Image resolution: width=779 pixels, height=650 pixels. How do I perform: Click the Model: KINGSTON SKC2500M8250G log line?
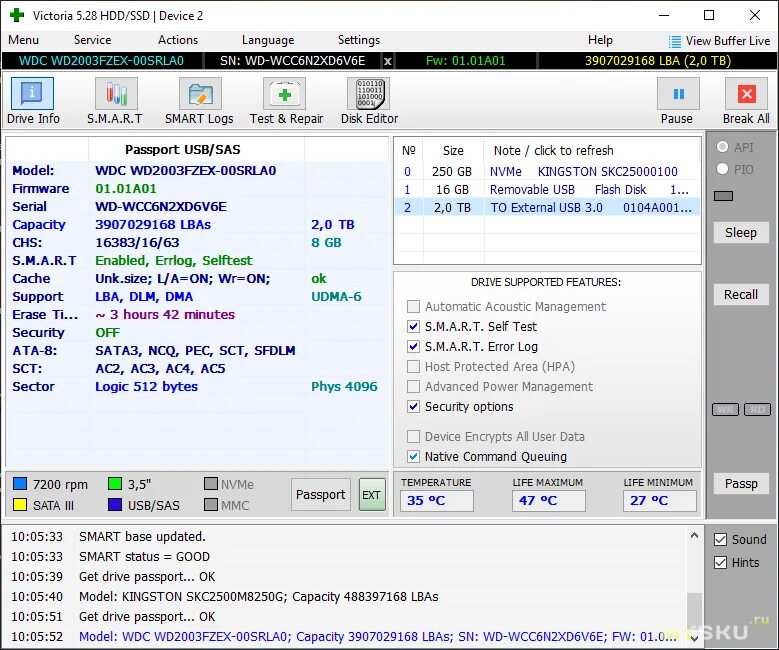tap(258, 596)
